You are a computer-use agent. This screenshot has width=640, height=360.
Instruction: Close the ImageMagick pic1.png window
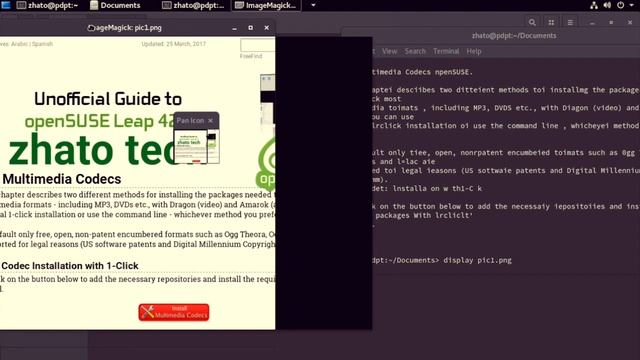click(267, 28)
